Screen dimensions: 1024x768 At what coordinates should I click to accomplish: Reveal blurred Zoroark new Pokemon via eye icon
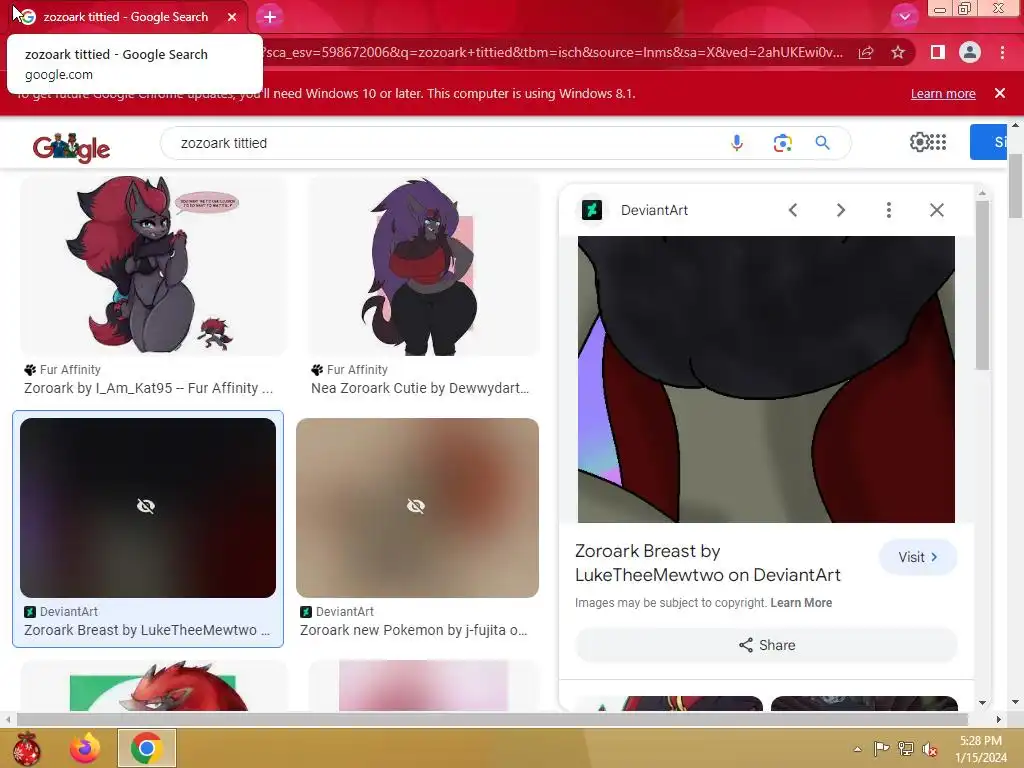click(x=416, y=506)
